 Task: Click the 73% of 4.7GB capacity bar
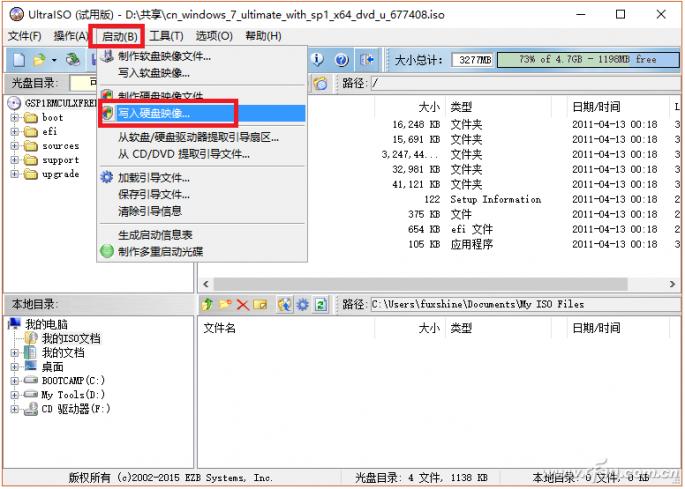588,59
